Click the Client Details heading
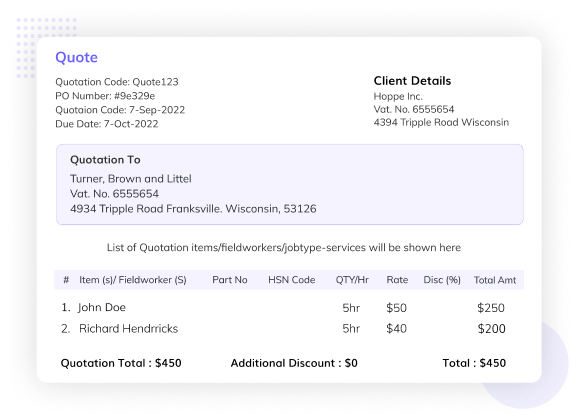Screen dimensions: 578x419 pyautogui.click(x=412, y=81)
